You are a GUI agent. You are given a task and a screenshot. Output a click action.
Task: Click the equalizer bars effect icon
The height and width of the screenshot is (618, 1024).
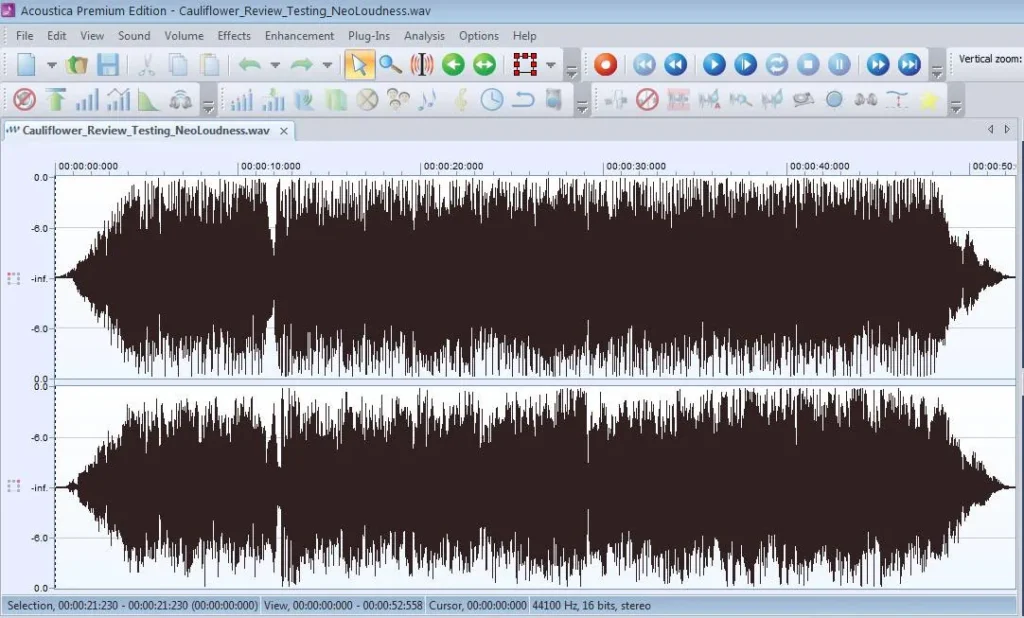(241, 100)
